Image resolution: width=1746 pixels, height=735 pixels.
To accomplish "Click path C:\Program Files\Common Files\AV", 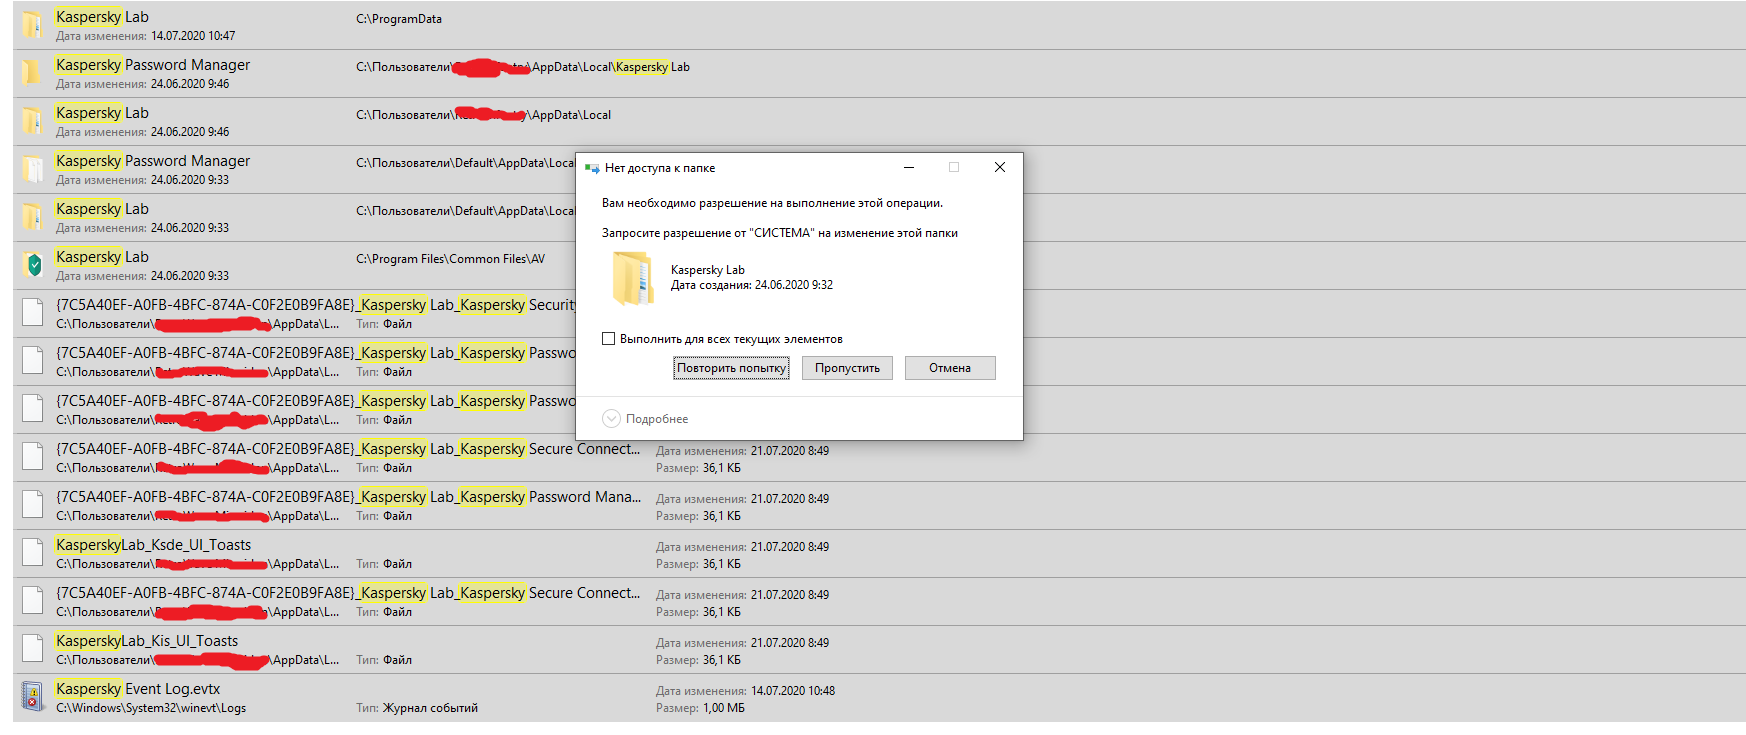I will pos(451,259).
